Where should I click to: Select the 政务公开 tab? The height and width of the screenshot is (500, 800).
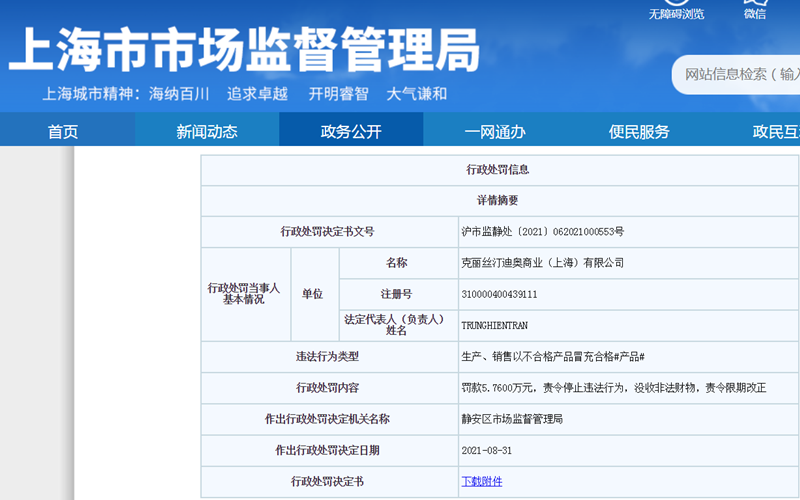click(351, 132)
